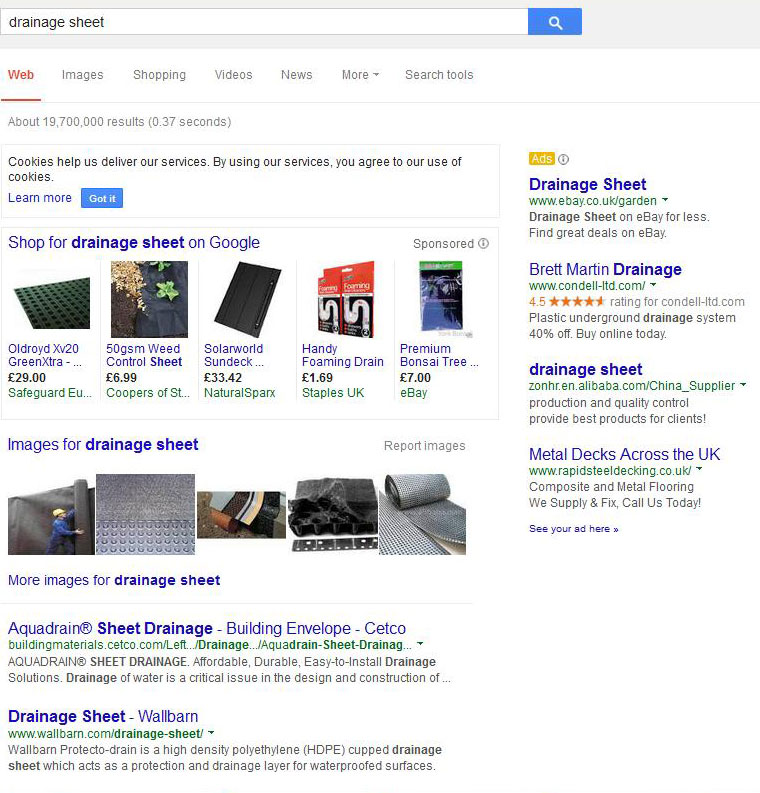
Task: Click the blue magnifier search button
Action: tap(555, 22)
